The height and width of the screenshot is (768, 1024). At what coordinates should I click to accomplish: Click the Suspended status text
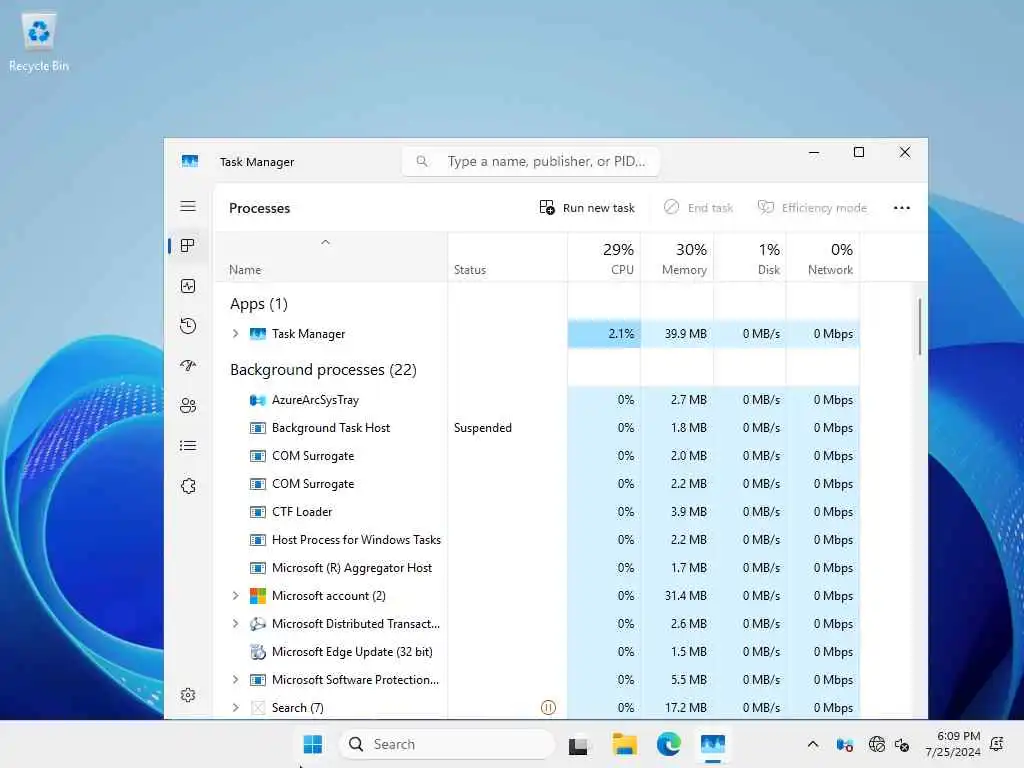tap(483, 428)
